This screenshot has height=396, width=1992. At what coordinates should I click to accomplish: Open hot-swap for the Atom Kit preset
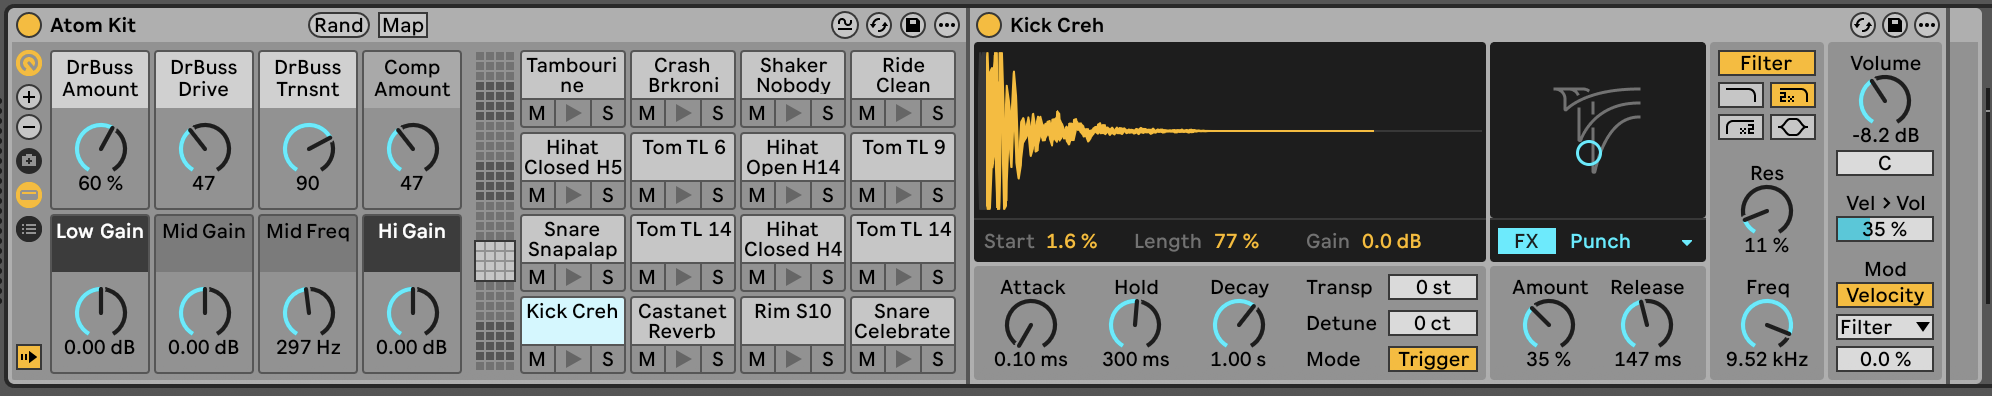879,25
